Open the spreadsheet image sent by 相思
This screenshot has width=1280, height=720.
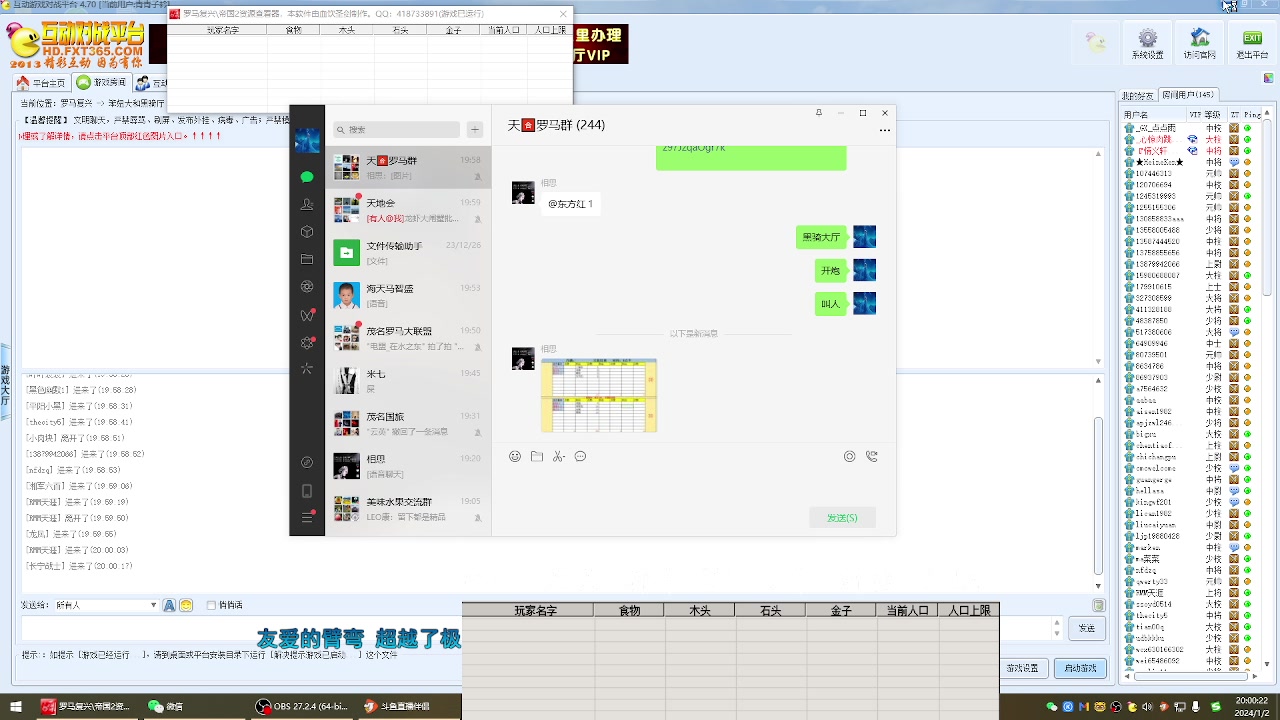tap(599, 395)
